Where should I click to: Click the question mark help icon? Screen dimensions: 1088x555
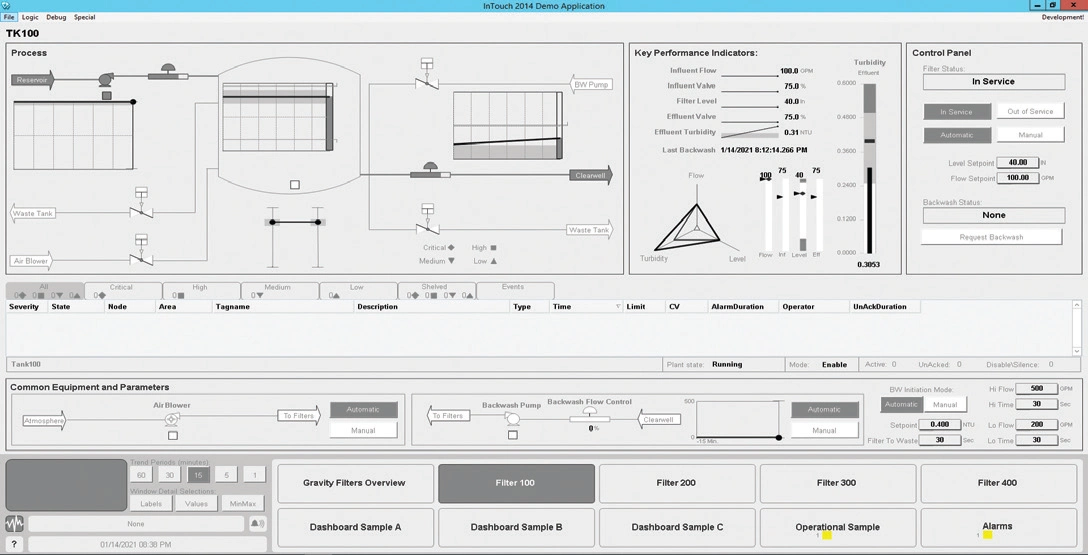coord(15,544)
